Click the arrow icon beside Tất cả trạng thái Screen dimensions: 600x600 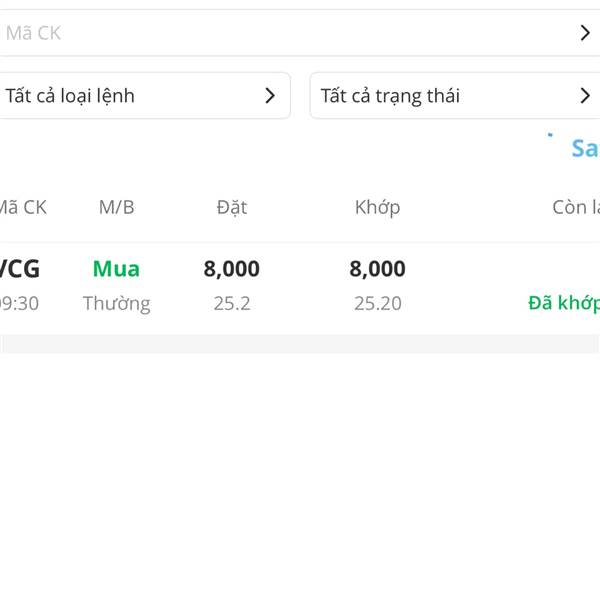585,96
